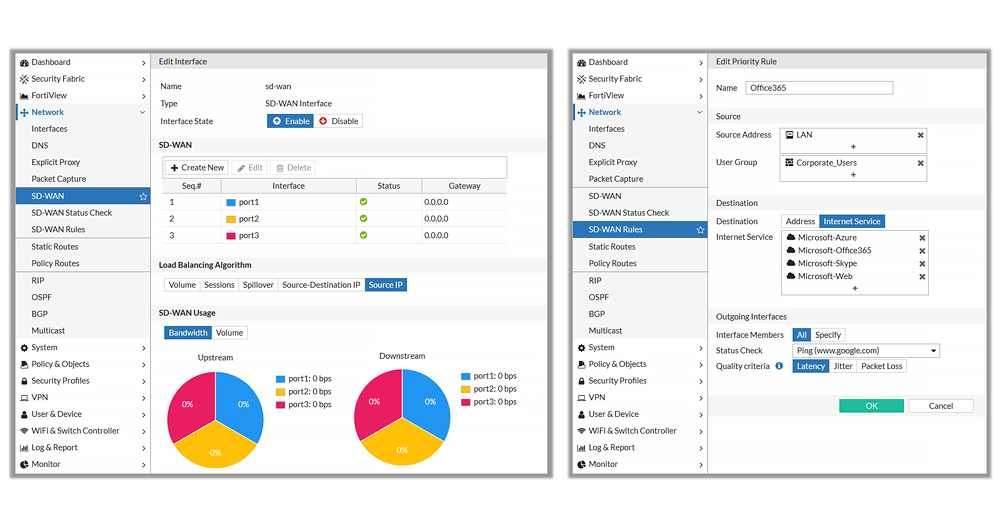Click VPN monitor icon in left panel
Image resolution: width=1000 pixels, height=527 pixels.
[24, 397]
